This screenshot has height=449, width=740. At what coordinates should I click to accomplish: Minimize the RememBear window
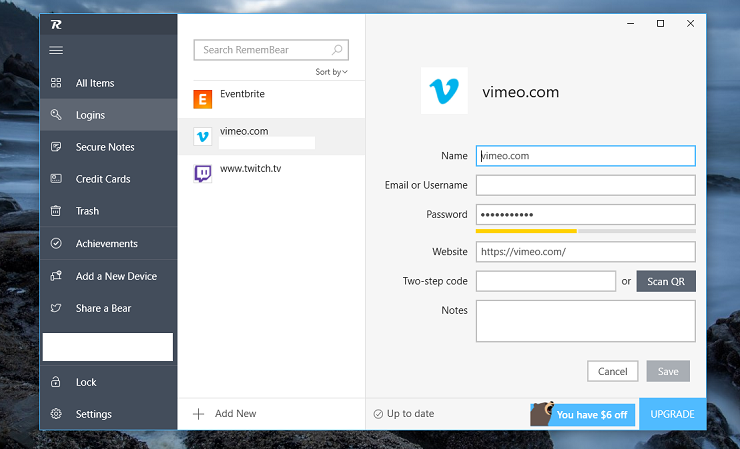pos(630,24)
